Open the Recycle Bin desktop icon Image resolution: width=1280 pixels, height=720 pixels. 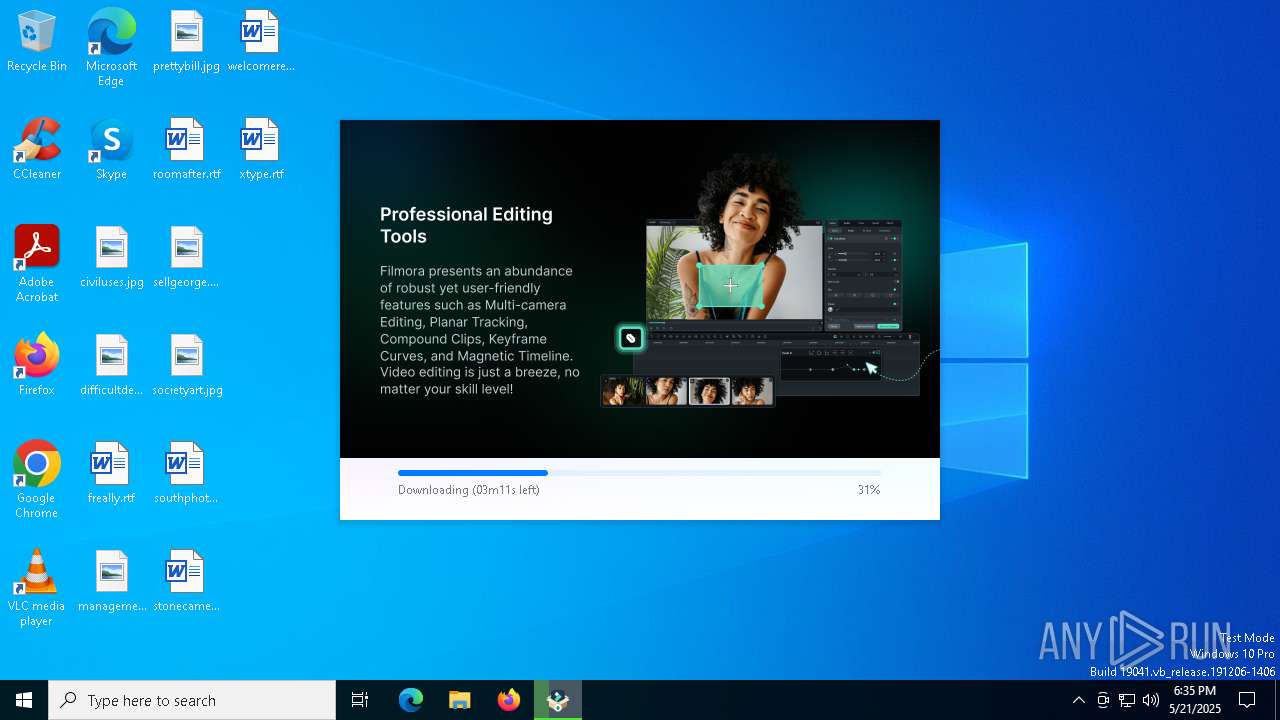(37, 42)
